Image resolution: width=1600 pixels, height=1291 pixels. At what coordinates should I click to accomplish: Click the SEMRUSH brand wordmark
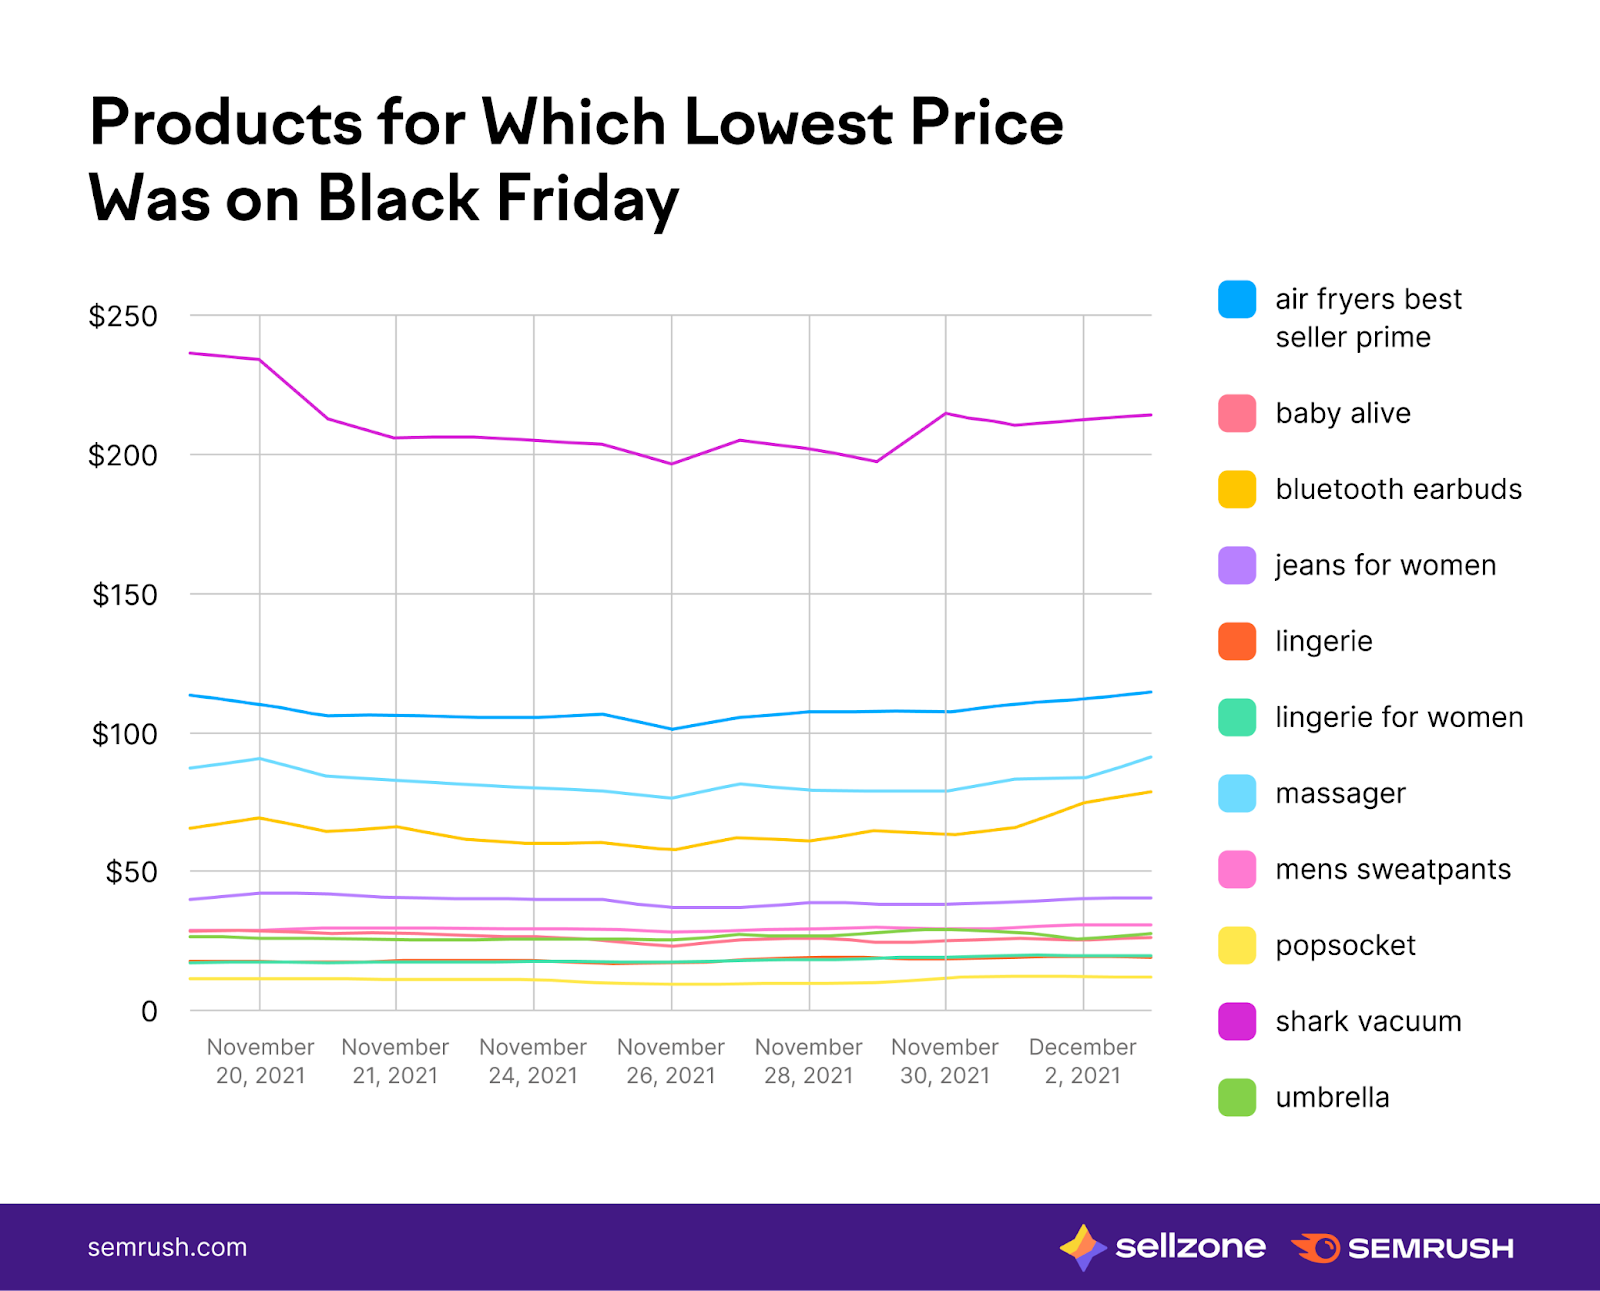pyautogui.click(x=1430, y=1248)
